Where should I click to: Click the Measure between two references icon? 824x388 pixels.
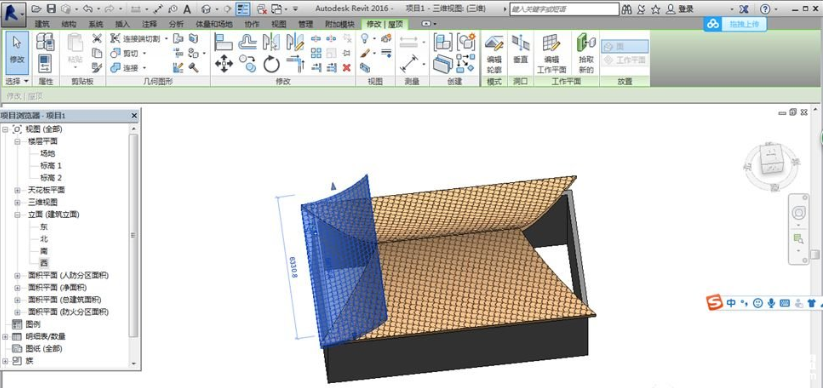(x=409, y=64)
